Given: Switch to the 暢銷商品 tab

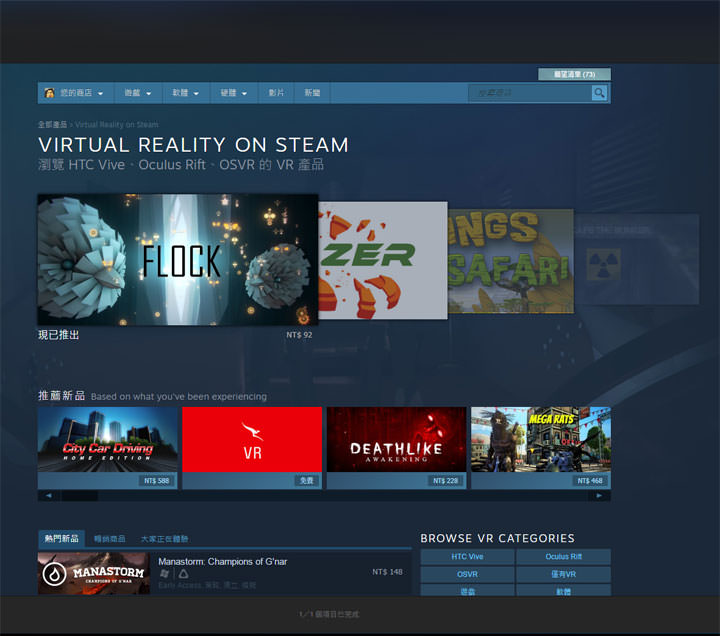Looking at the screenshot, I should coord(110,539).
